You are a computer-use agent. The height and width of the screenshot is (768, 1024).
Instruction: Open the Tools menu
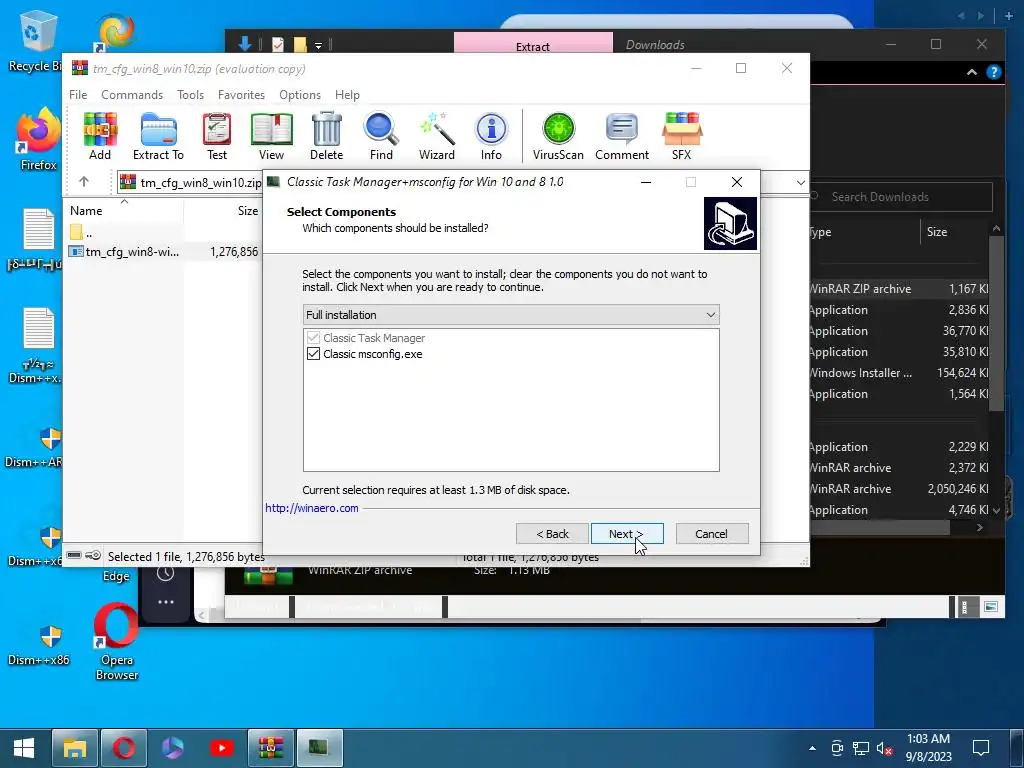click(x=190, y=95)
